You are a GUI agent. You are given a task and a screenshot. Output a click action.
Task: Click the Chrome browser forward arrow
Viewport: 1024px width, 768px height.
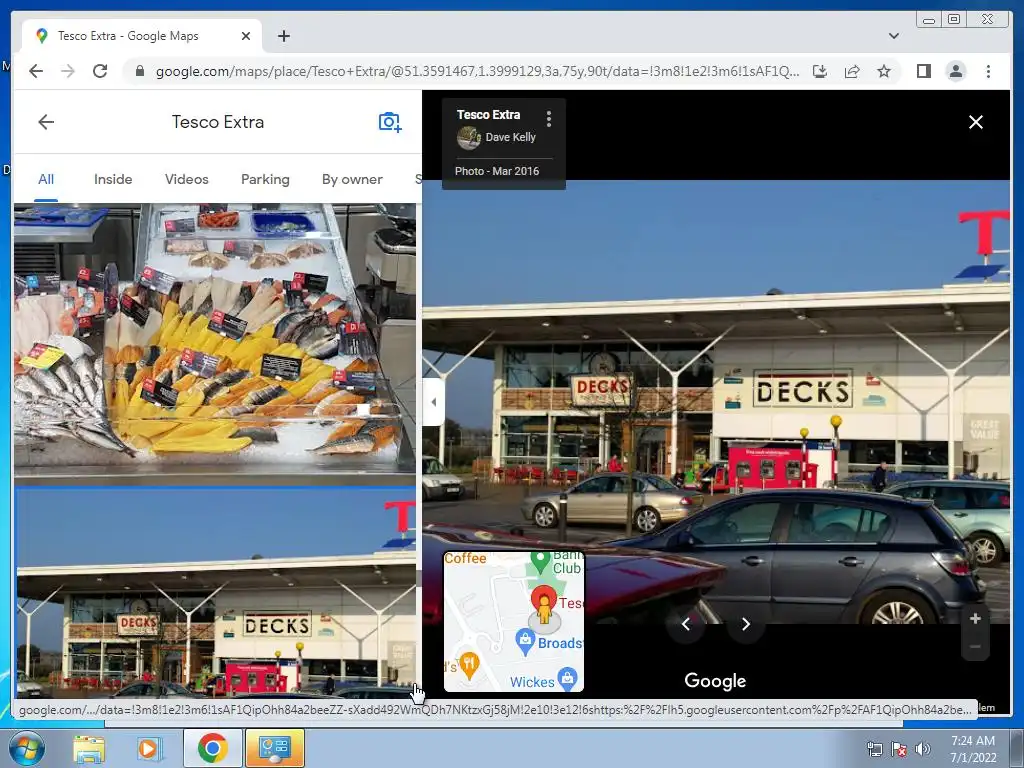68,71
